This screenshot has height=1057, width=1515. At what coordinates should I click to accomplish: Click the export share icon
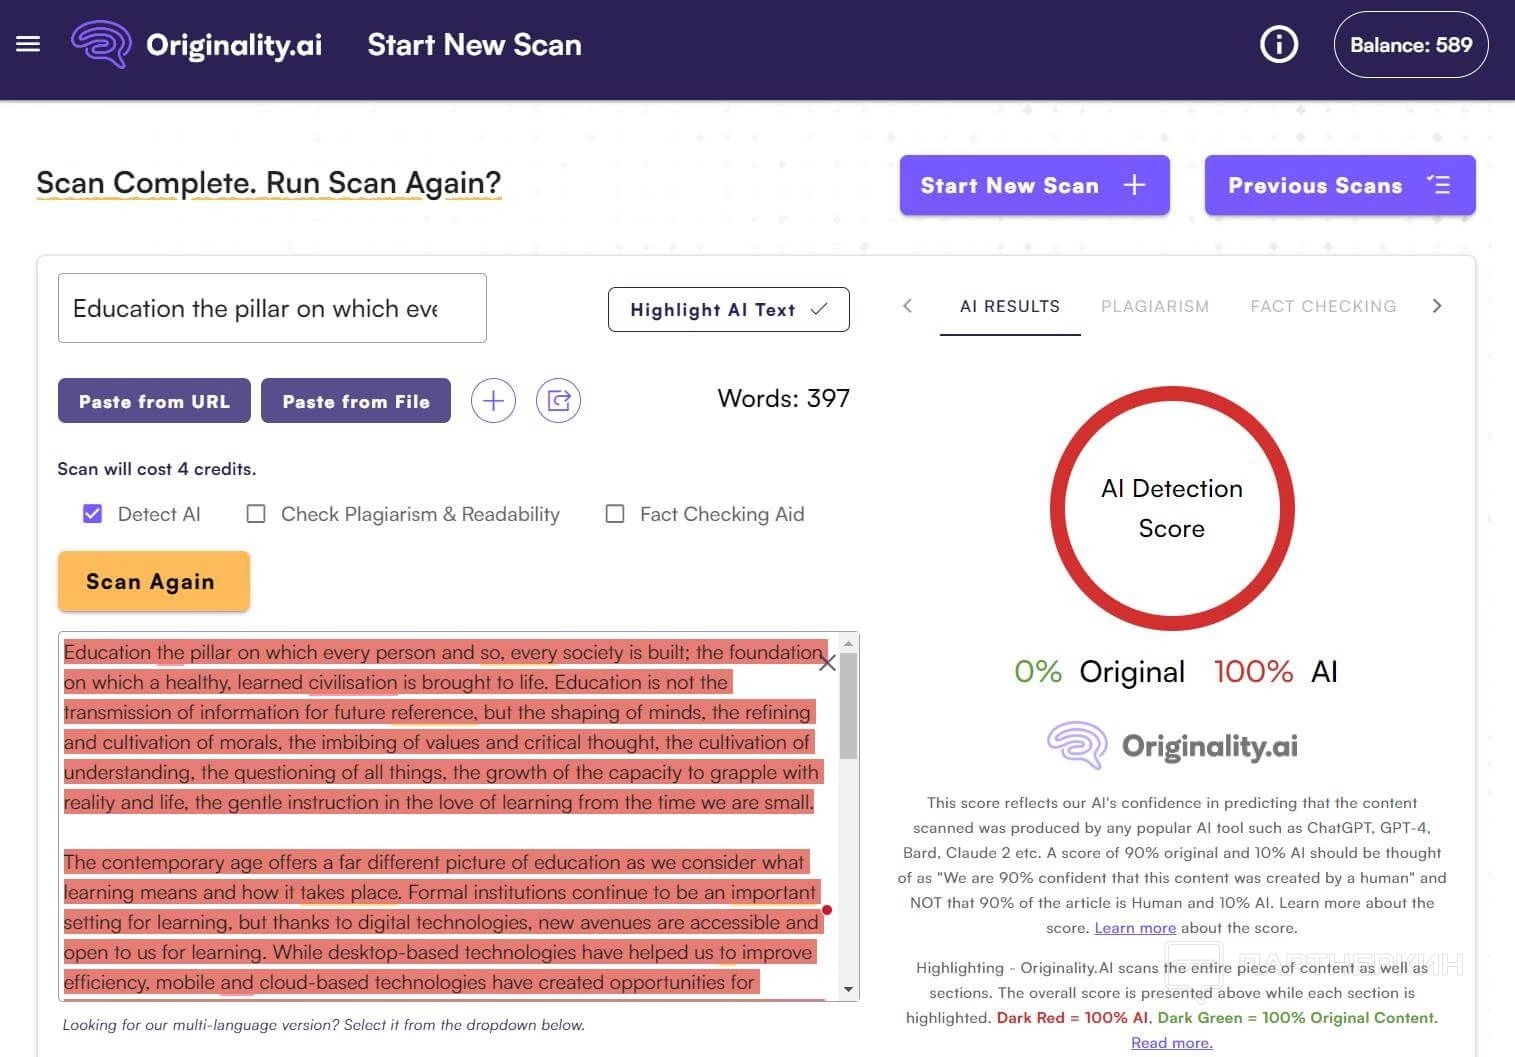558,401
